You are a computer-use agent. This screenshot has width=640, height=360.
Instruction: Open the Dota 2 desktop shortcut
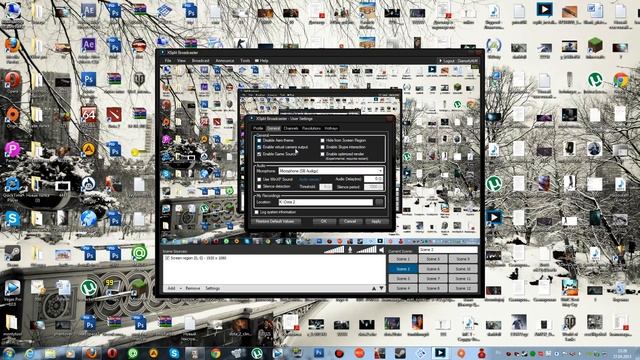(114, 116)
